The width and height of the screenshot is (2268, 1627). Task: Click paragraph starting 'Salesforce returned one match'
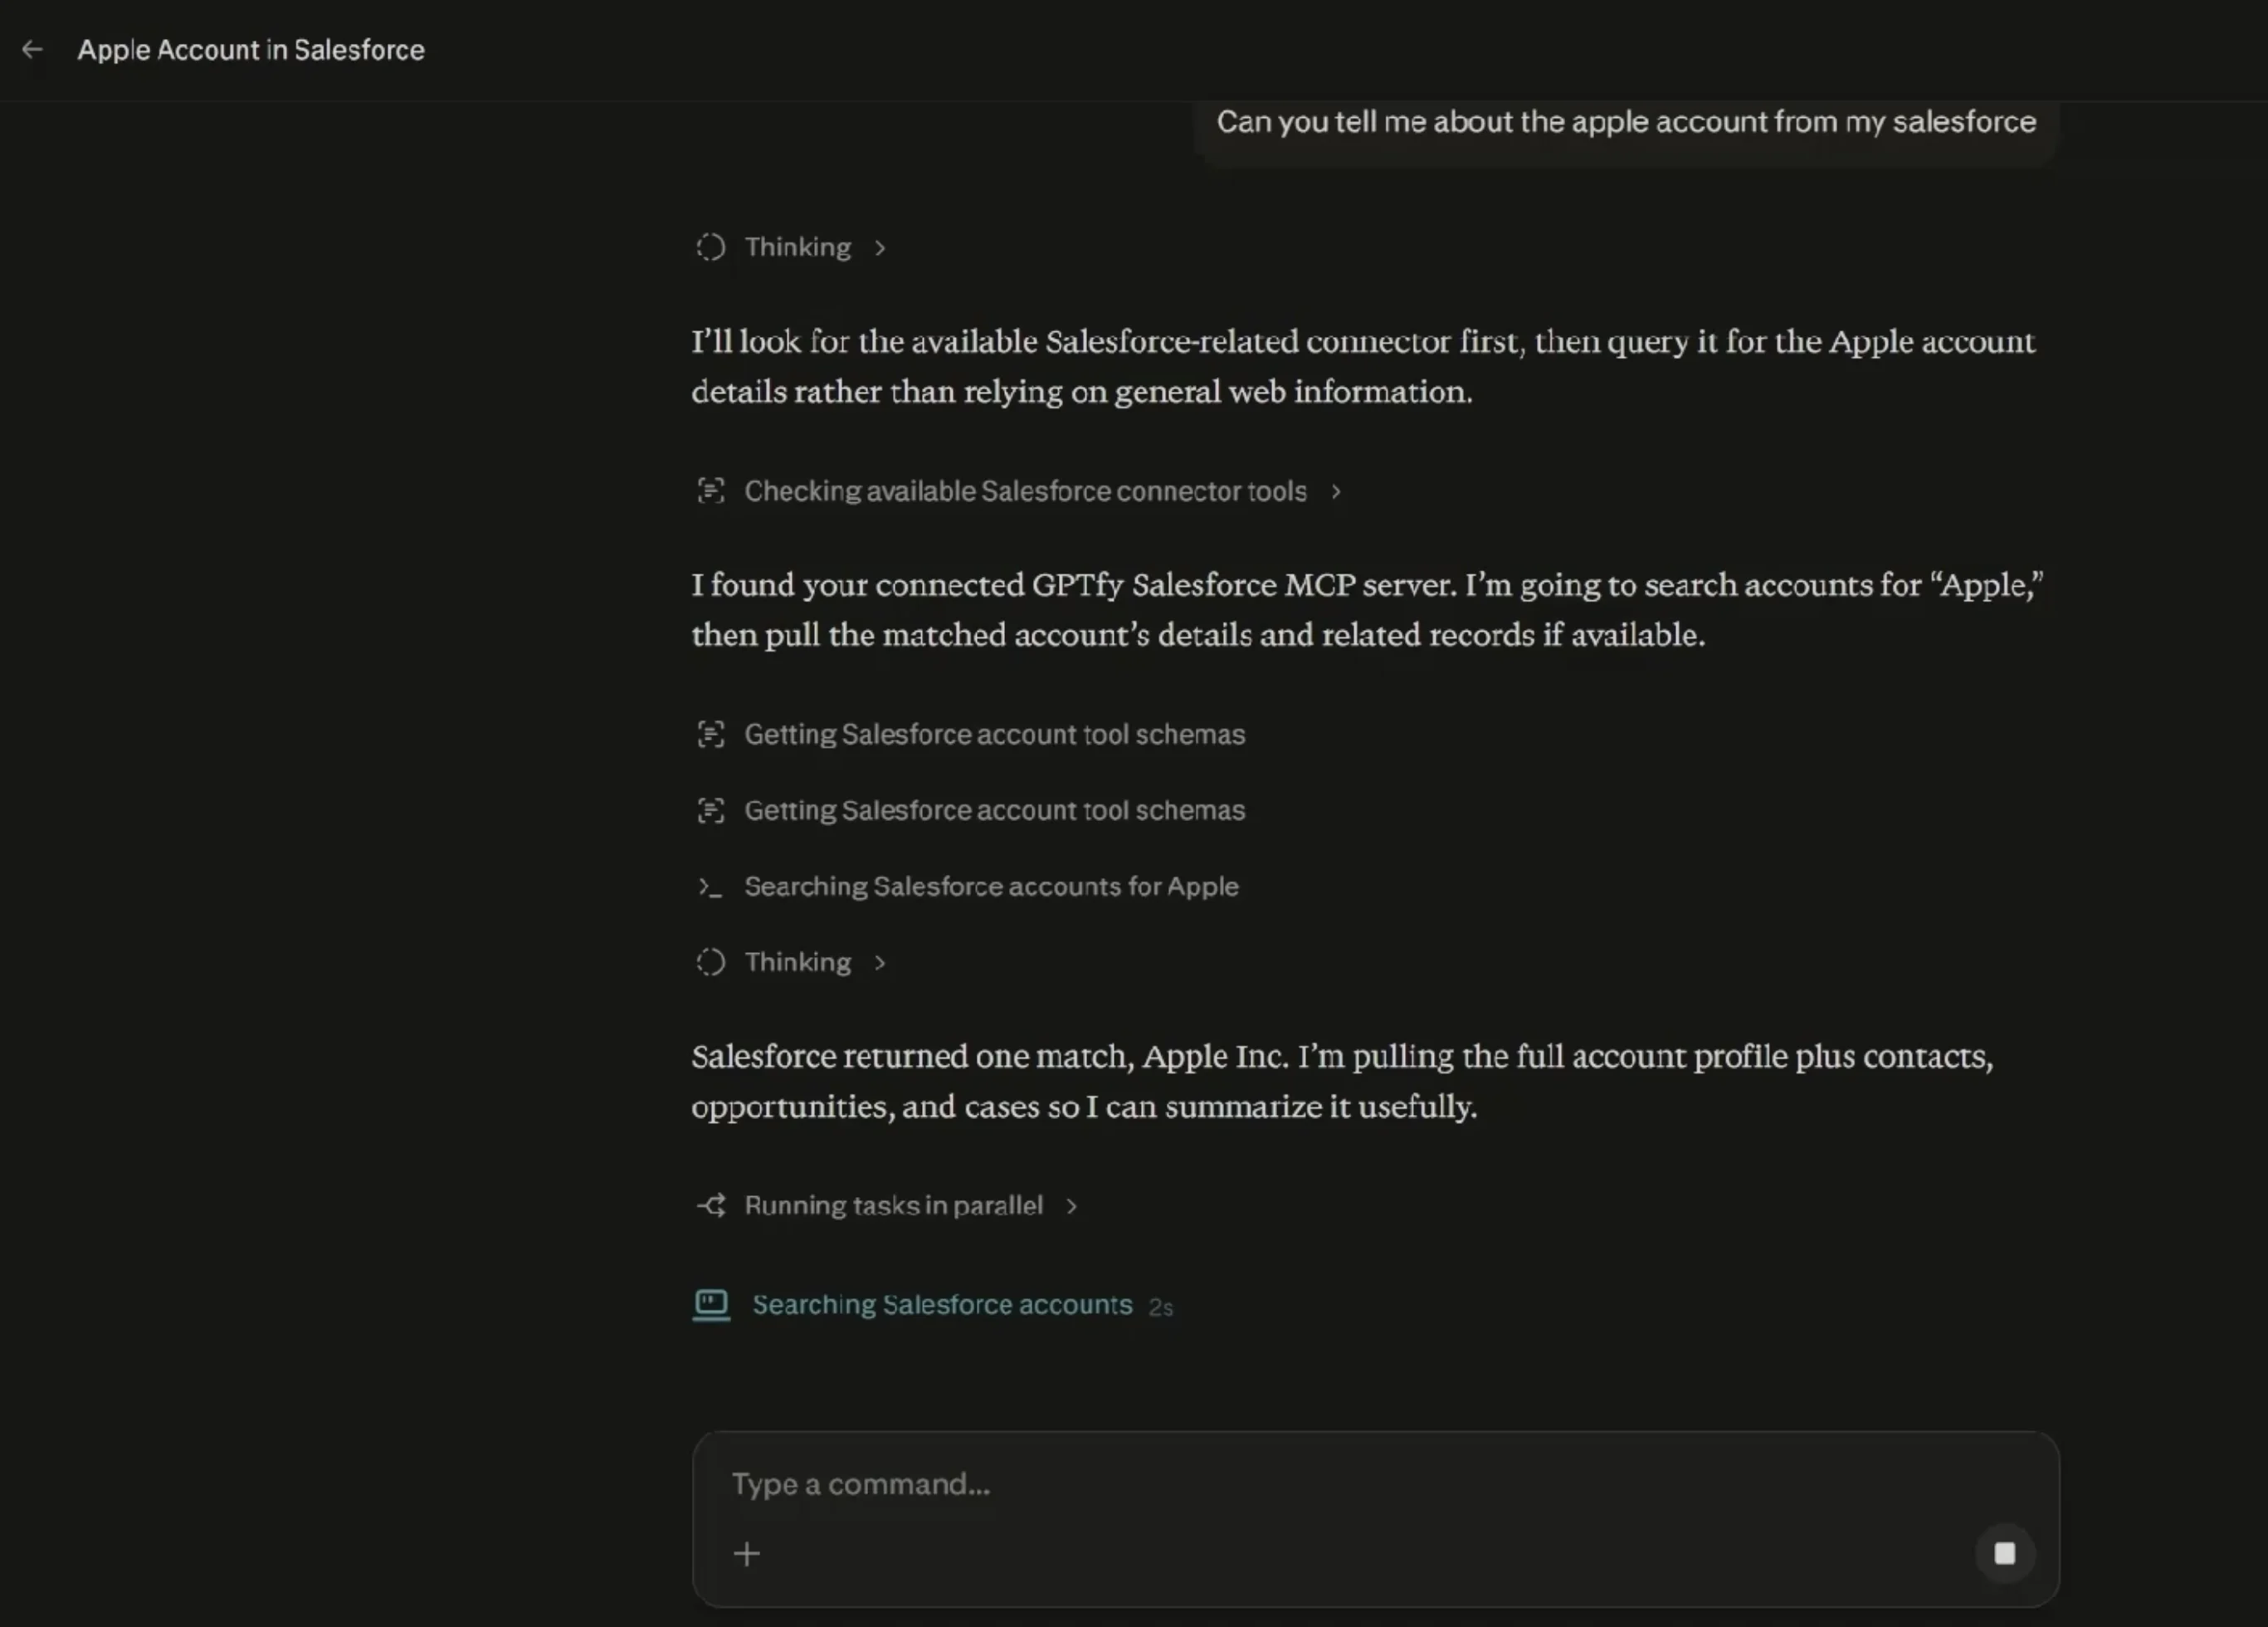click(1342, 1081)
